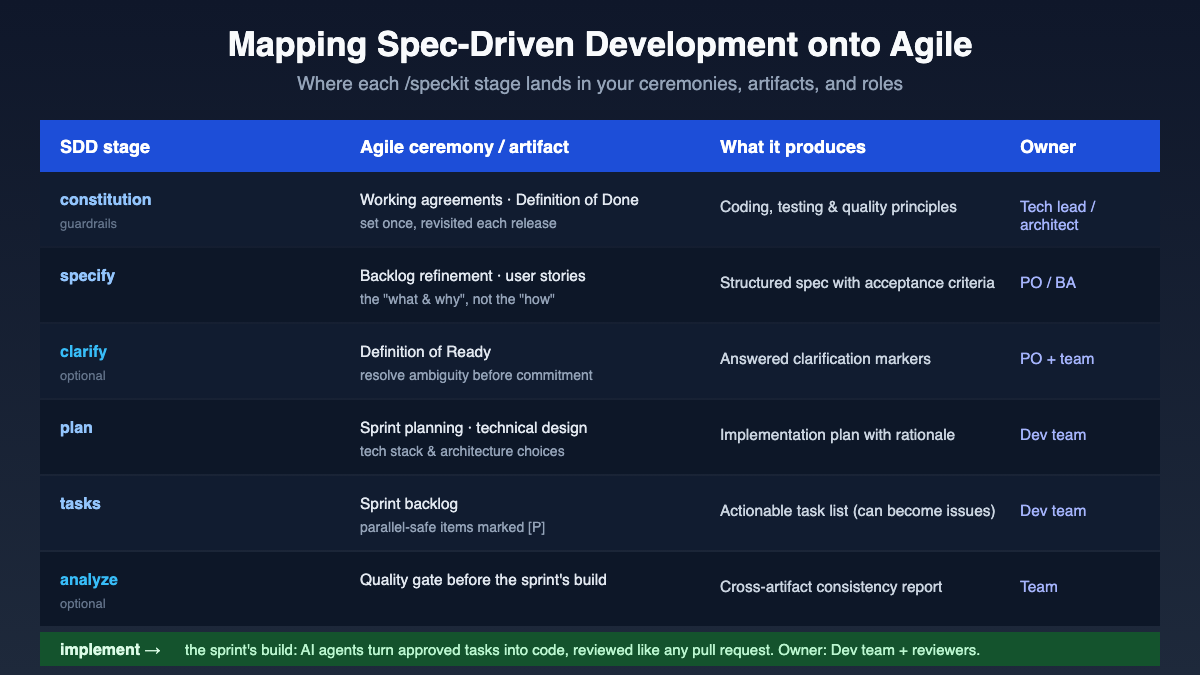
Task: Click the 'What it produces' column header
Action: [793, 147]
